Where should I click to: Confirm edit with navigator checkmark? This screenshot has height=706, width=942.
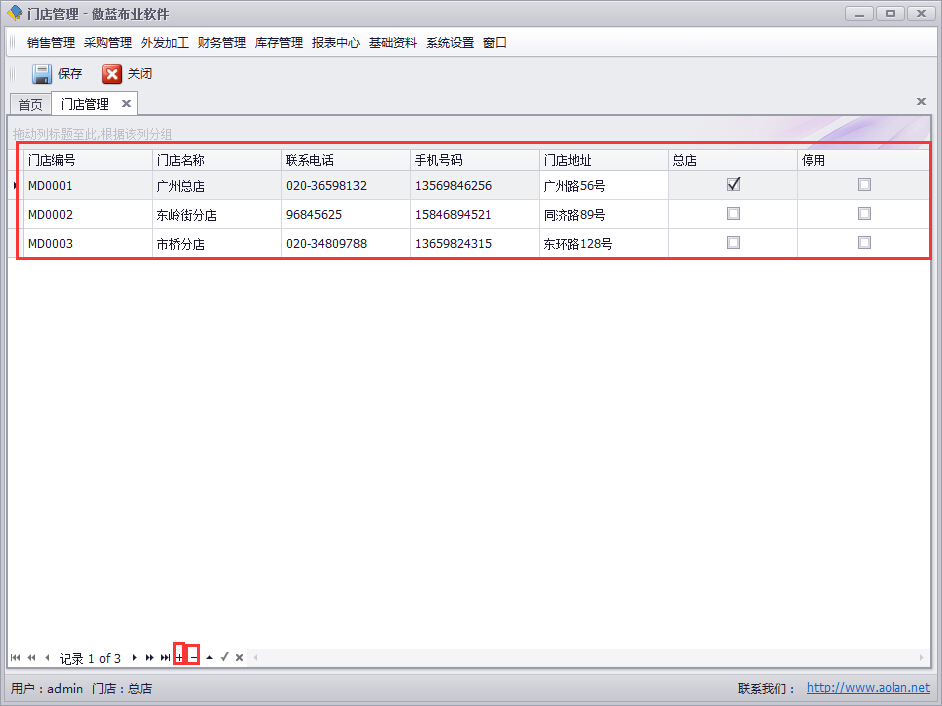[x=225, y=657]
